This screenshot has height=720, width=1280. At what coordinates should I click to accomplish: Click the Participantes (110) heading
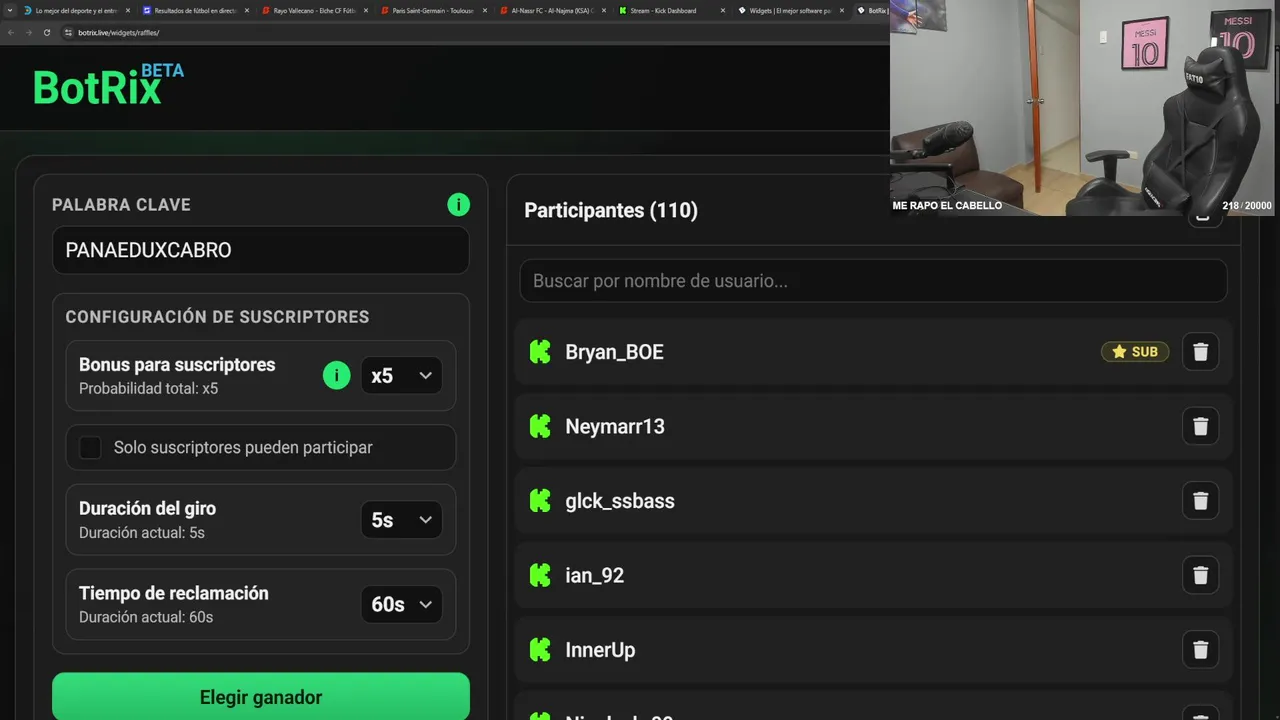(611, 210)
